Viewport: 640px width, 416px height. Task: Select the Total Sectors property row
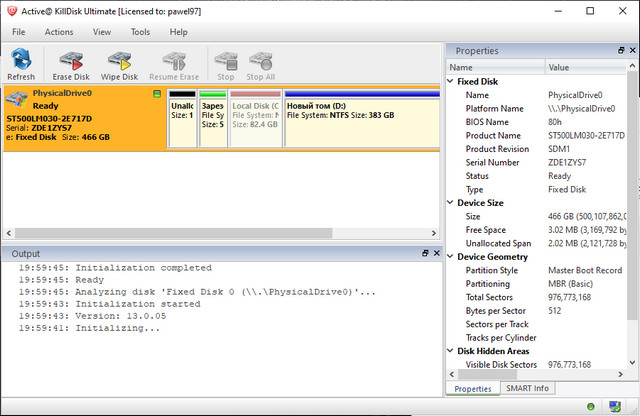(537, 297)
